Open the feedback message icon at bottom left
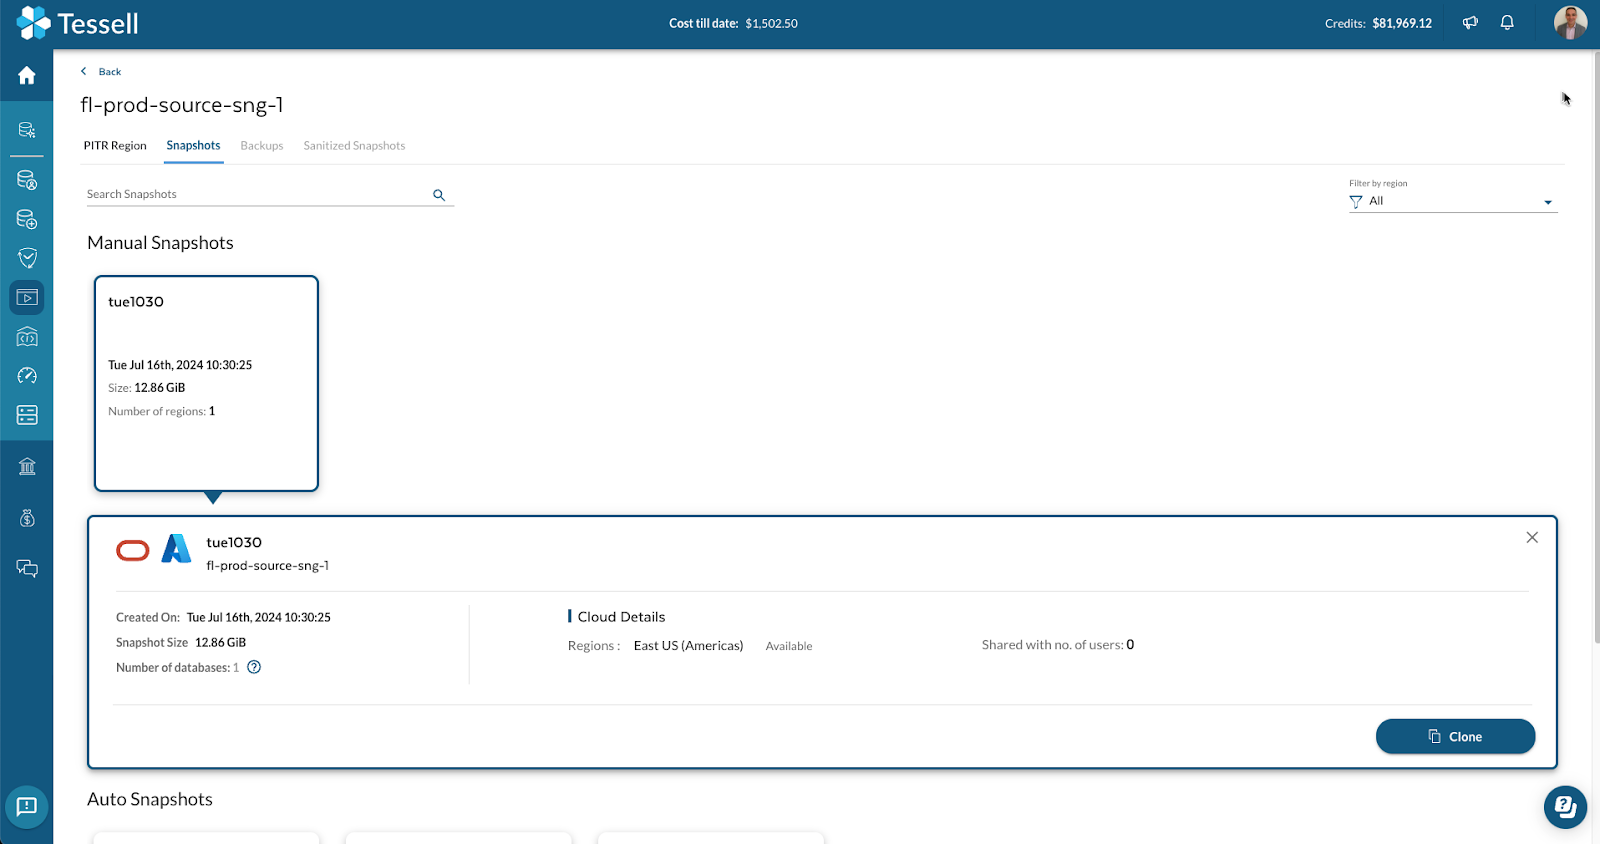Viewport: 1600px width, 844px height. [27, 806]
